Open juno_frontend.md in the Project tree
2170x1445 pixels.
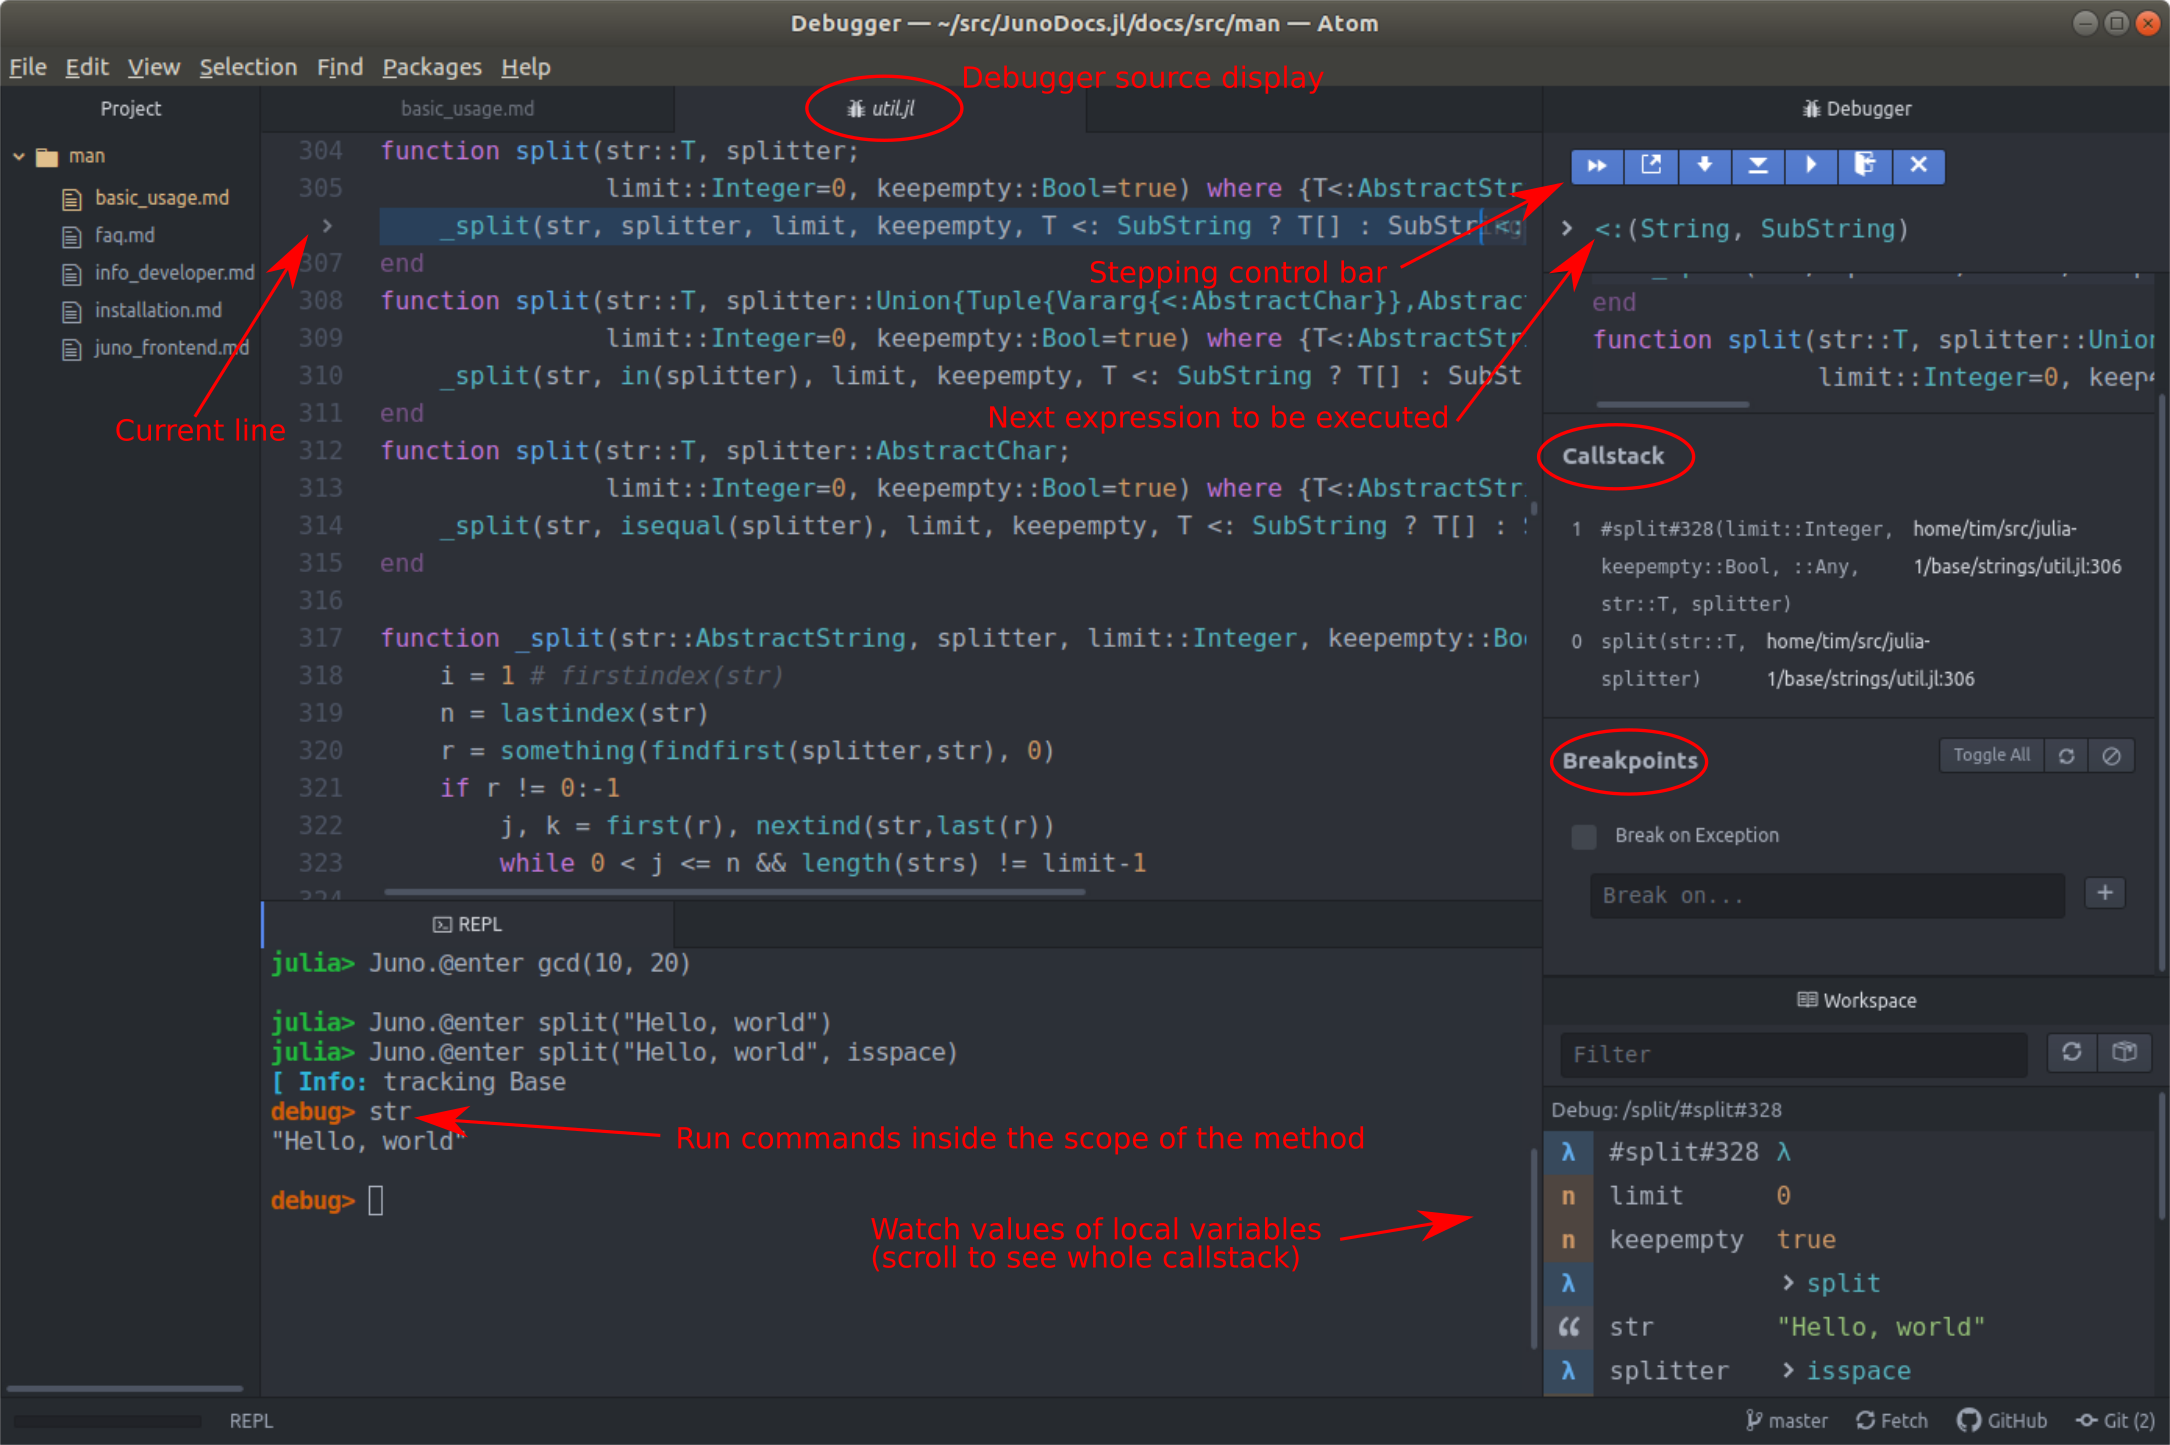coord(172,348)
